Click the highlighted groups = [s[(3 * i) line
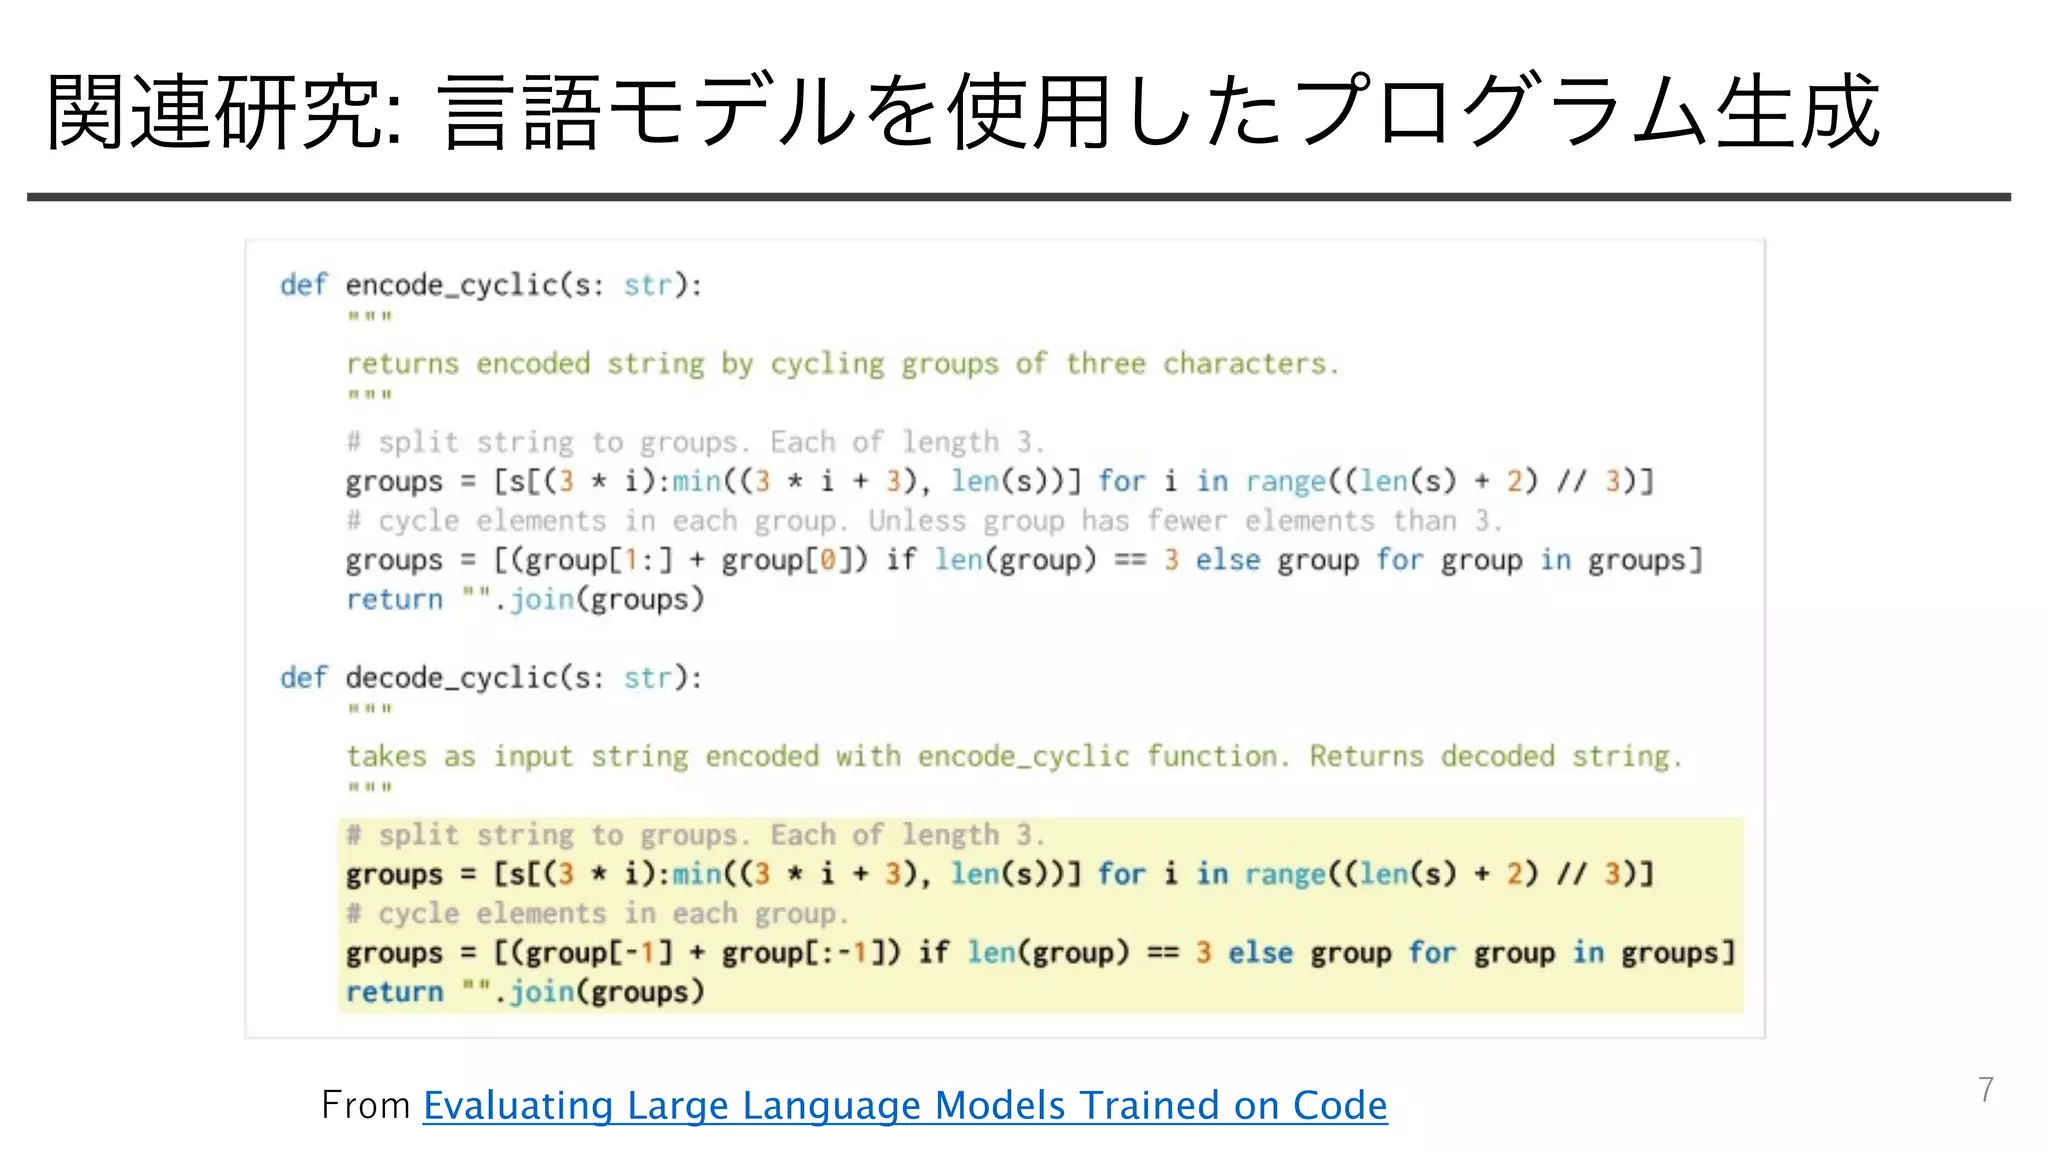 [x=1000, y=874]
